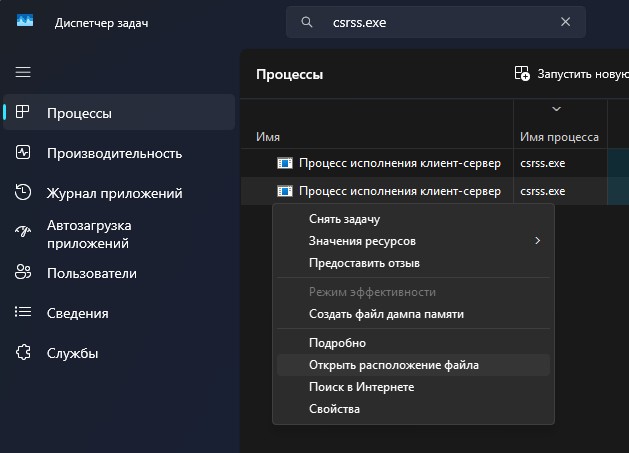Open the Процессы page in sidebar
The image size is (629, 453).
click(x=119, y=112)
